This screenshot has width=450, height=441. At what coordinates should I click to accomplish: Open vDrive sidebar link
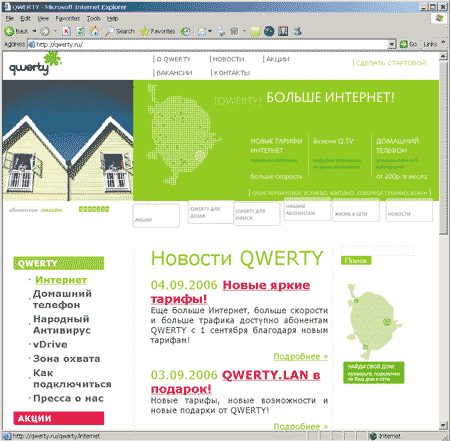click(50, 344)
